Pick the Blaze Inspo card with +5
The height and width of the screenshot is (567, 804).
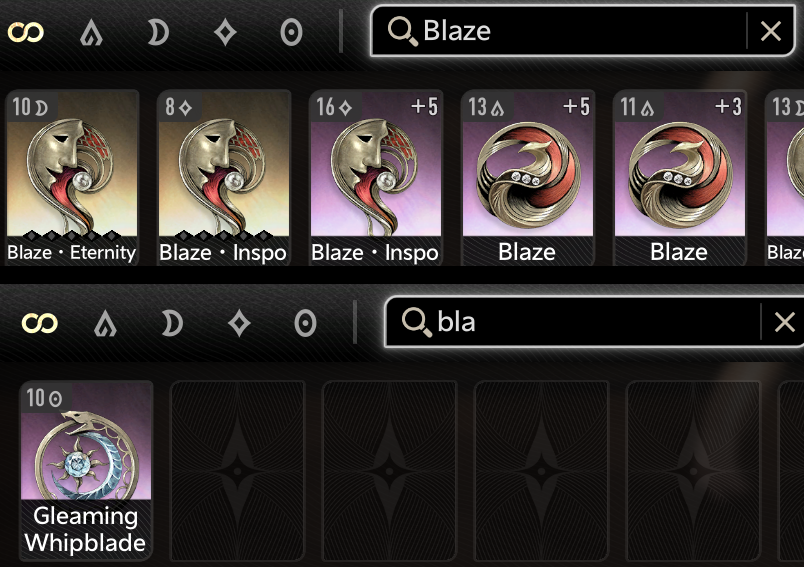coord(376,177)
